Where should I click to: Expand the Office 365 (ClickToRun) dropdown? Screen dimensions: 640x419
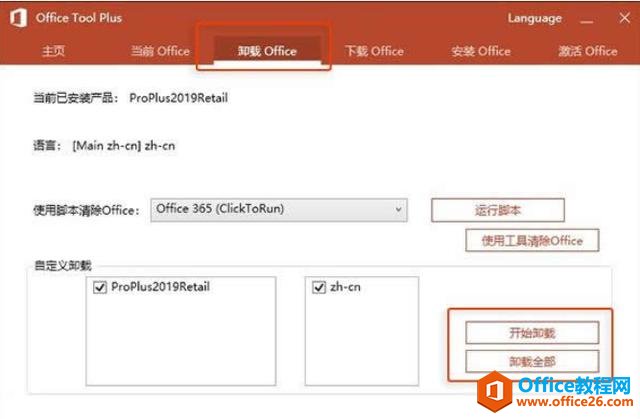[x=279, y=210]
